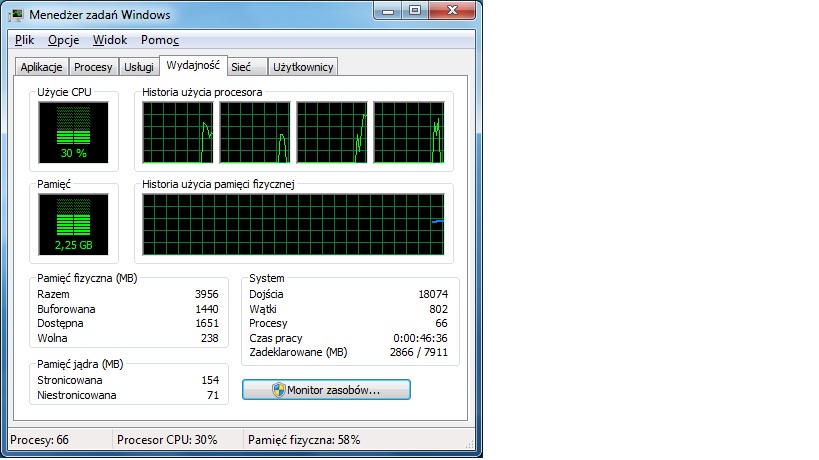Viewport: 819px width, 460px height.
Task: Click the physical memory usage history graph
Action: [293, 224]
